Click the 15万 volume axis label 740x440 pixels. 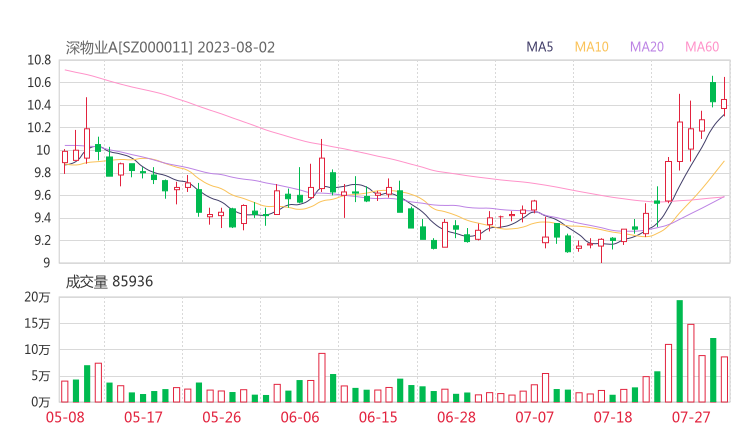(37, 323)
